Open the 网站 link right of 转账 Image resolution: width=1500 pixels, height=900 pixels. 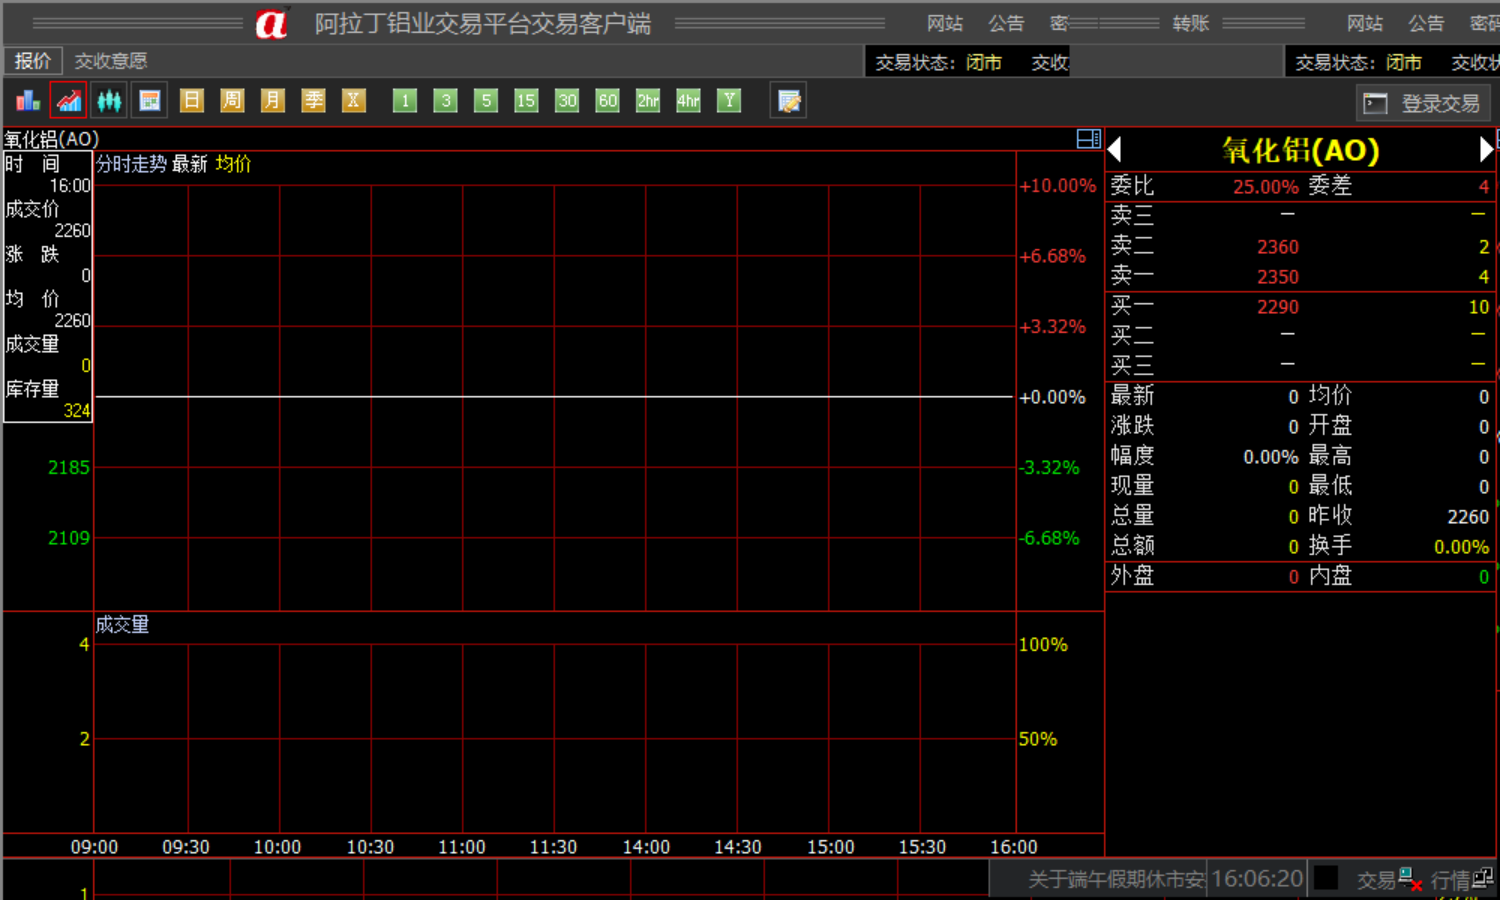[x=1365, y=23]
